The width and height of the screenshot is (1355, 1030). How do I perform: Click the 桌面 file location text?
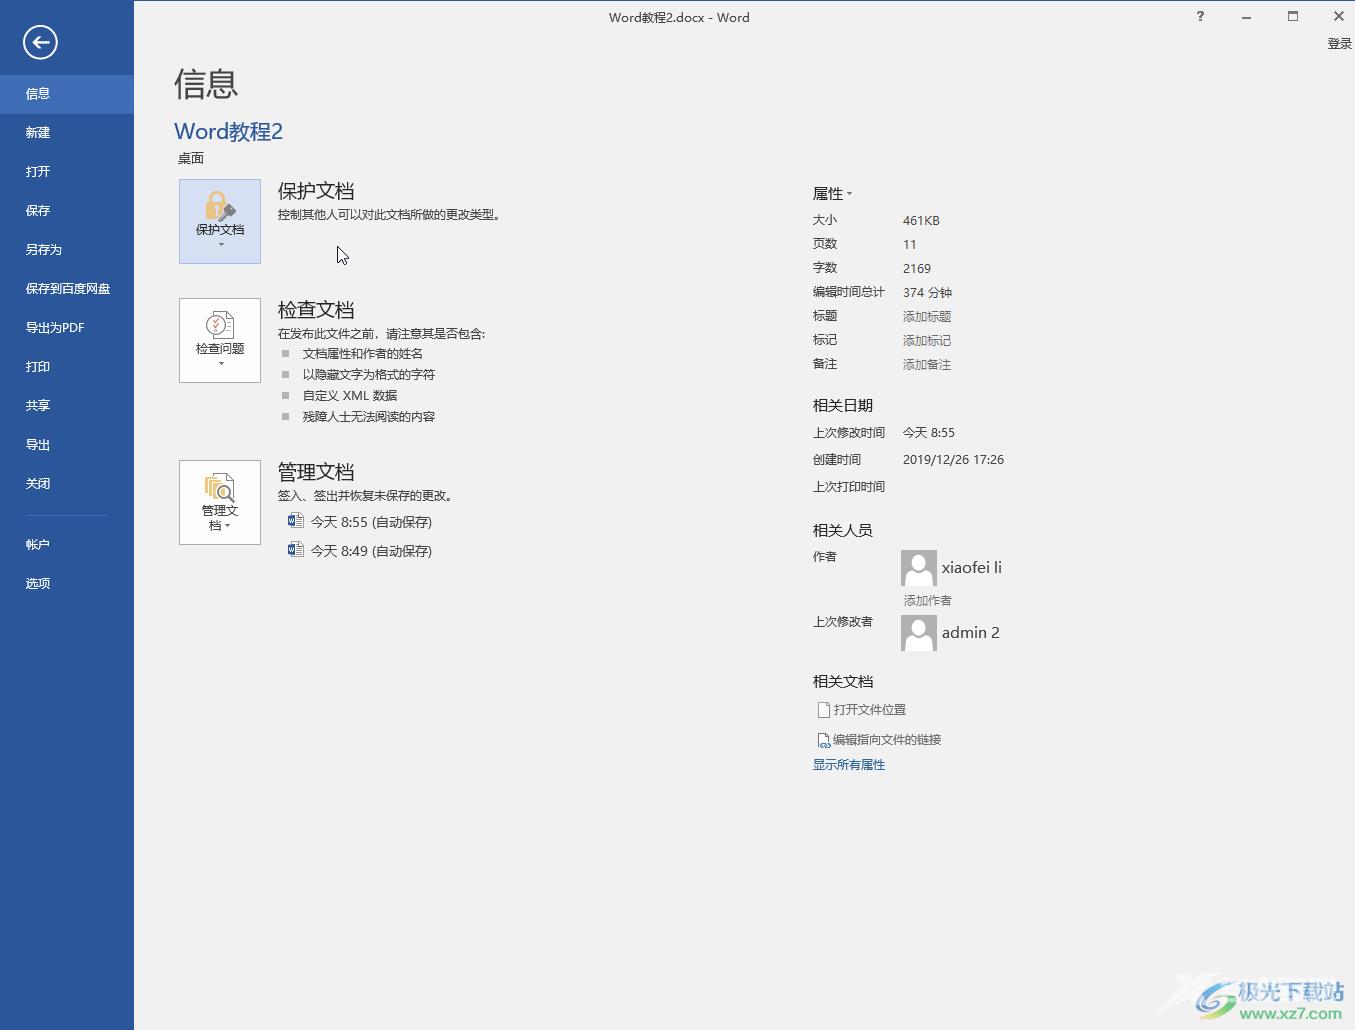[191, 159]
